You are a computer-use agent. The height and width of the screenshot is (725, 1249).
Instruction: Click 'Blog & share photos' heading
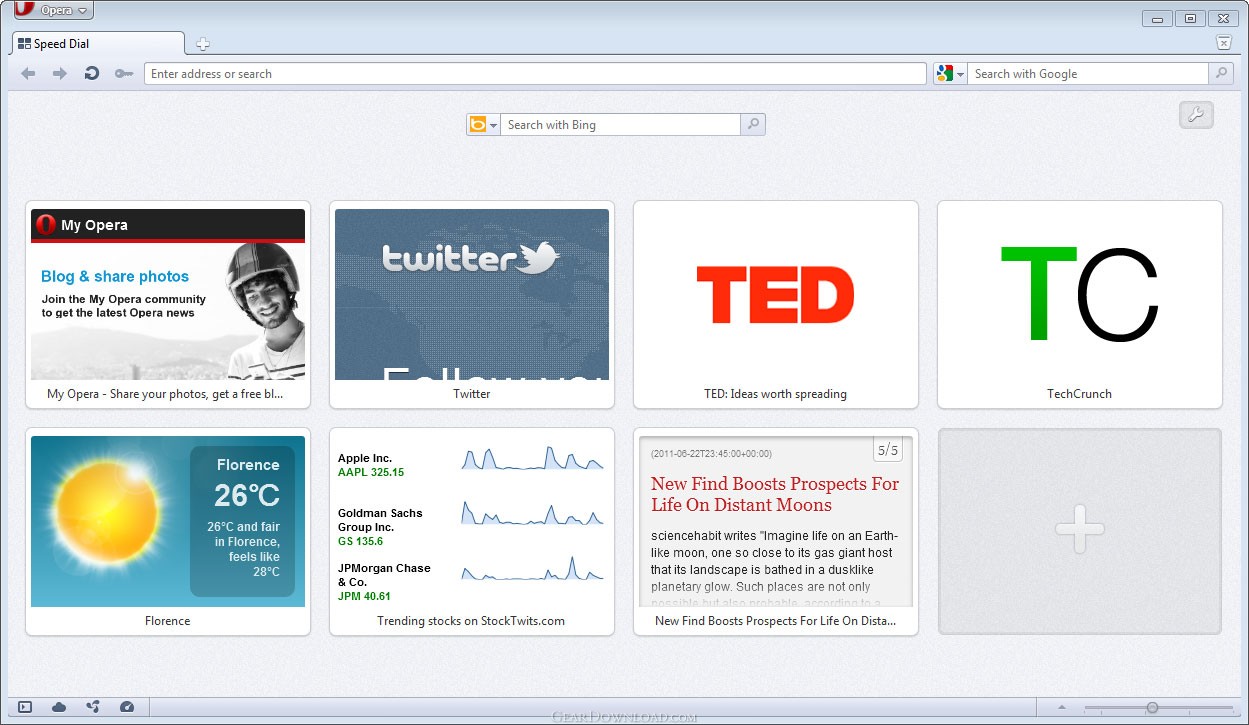(115, 277)
